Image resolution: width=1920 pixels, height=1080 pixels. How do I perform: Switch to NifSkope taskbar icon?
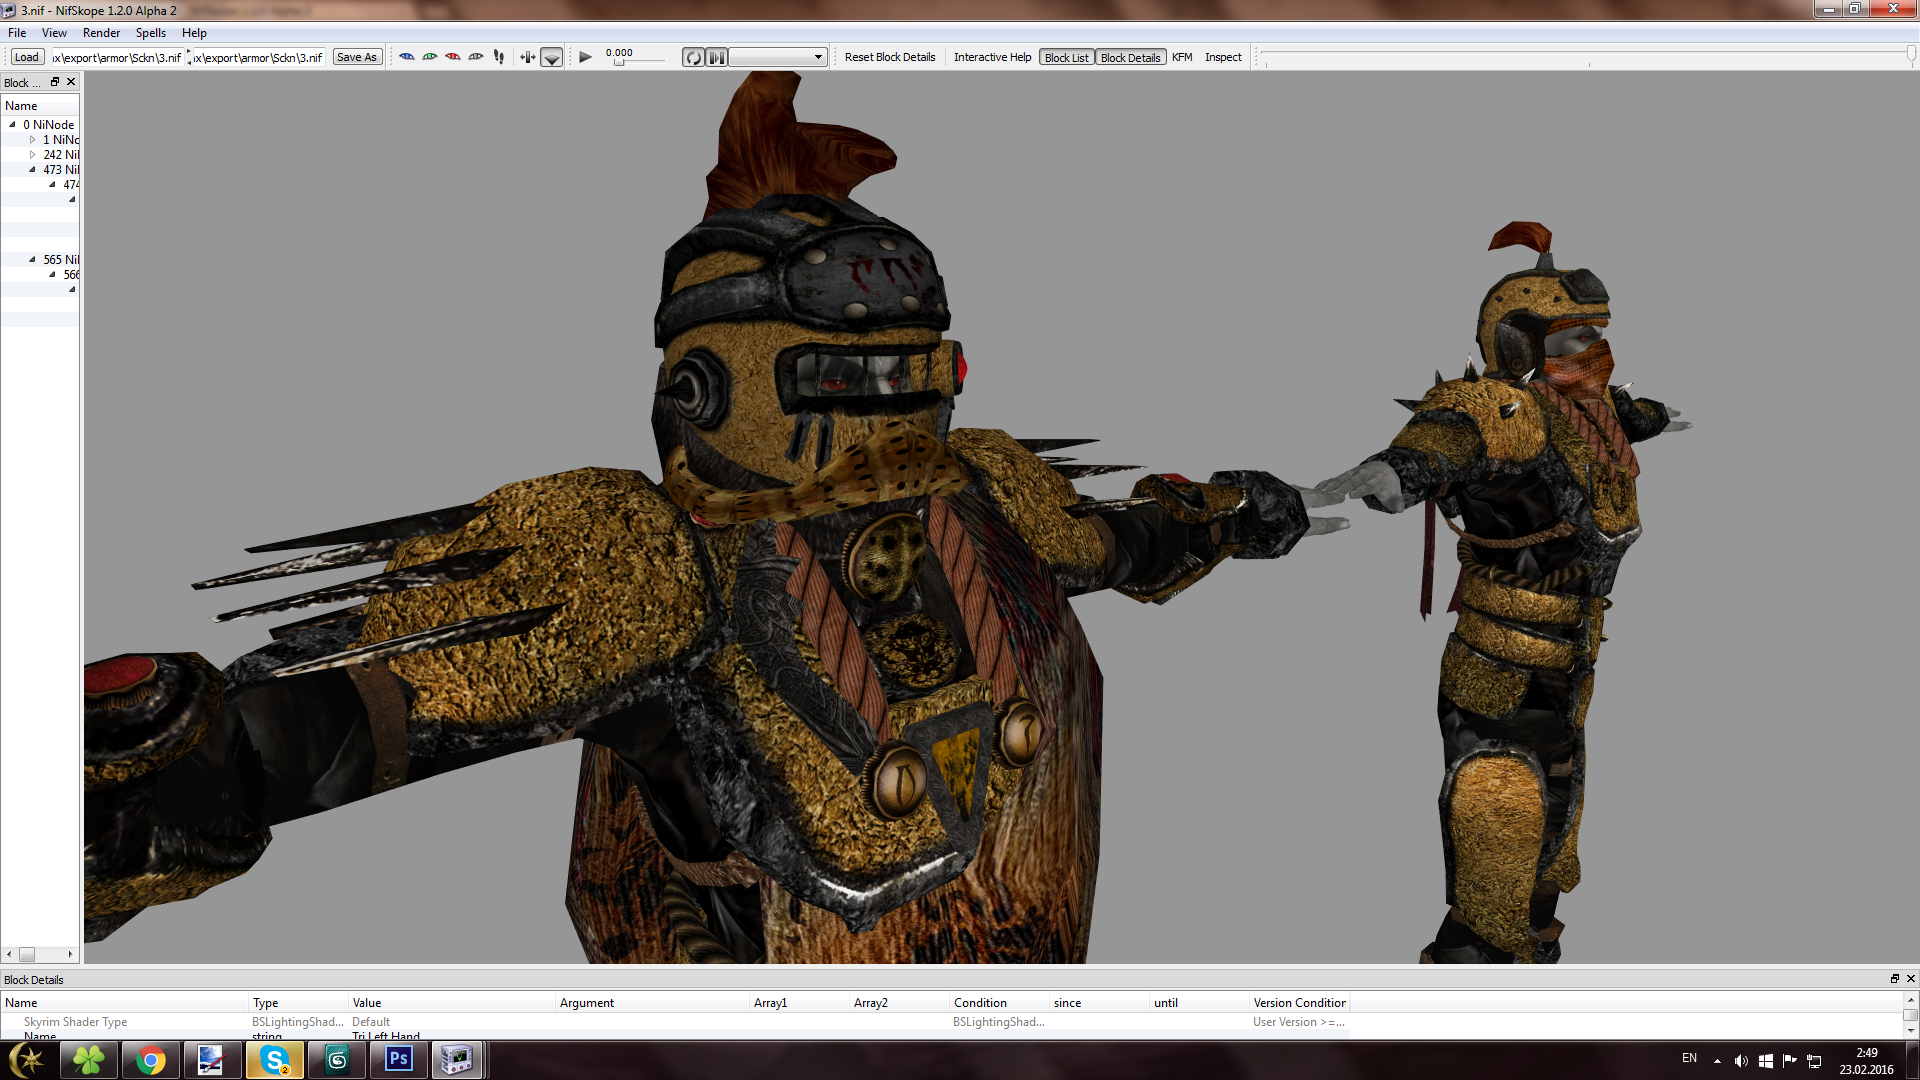tap(458, 1060)
